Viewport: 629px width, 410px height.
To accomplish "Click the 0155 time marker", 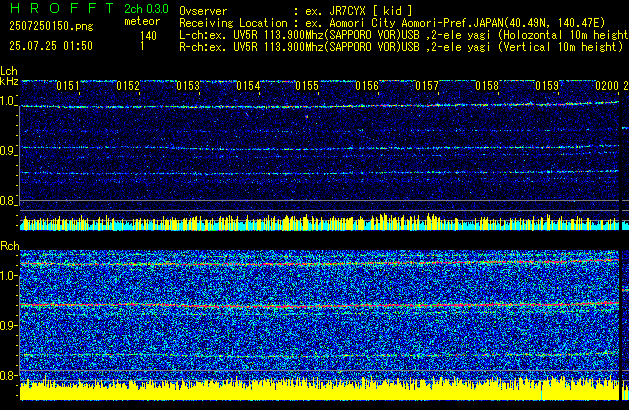I will pos(307,86).
